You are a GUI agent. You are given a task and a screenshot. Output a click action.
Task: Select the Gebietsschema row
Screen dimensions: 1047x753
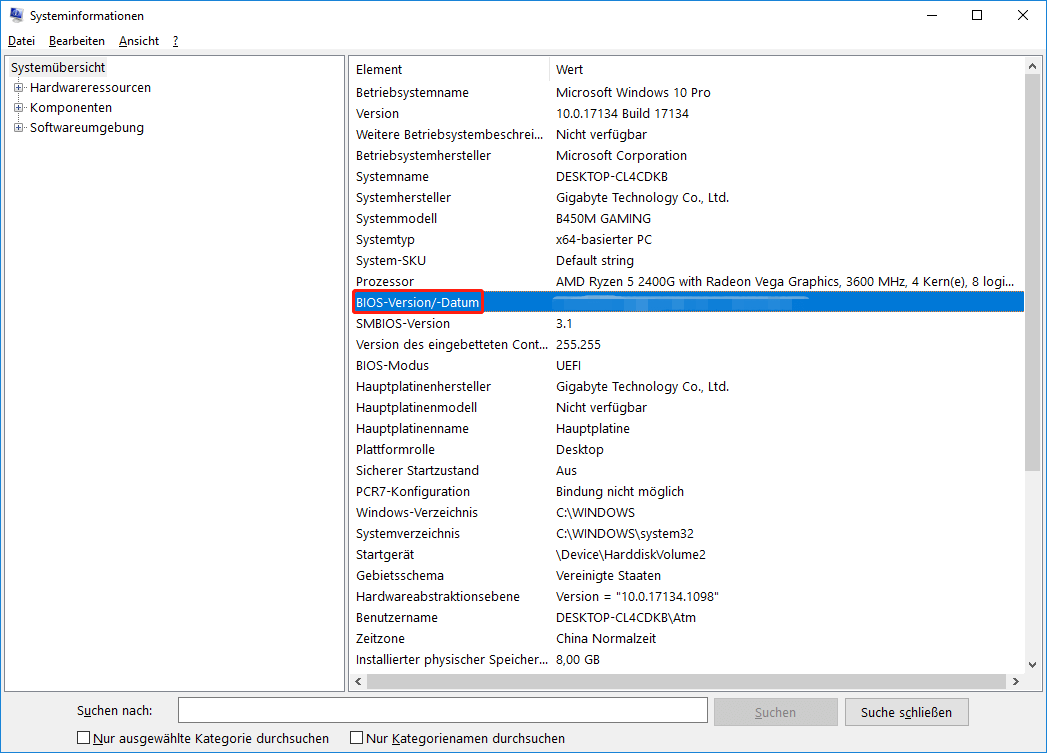[x=687, y=576]
